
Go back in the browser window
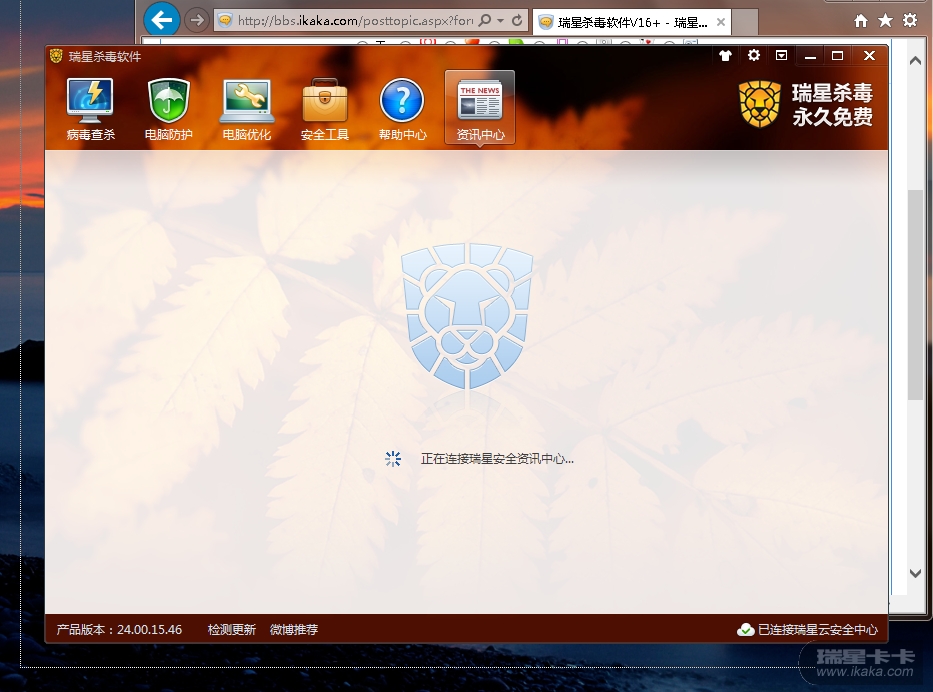(x=161, y=20)
